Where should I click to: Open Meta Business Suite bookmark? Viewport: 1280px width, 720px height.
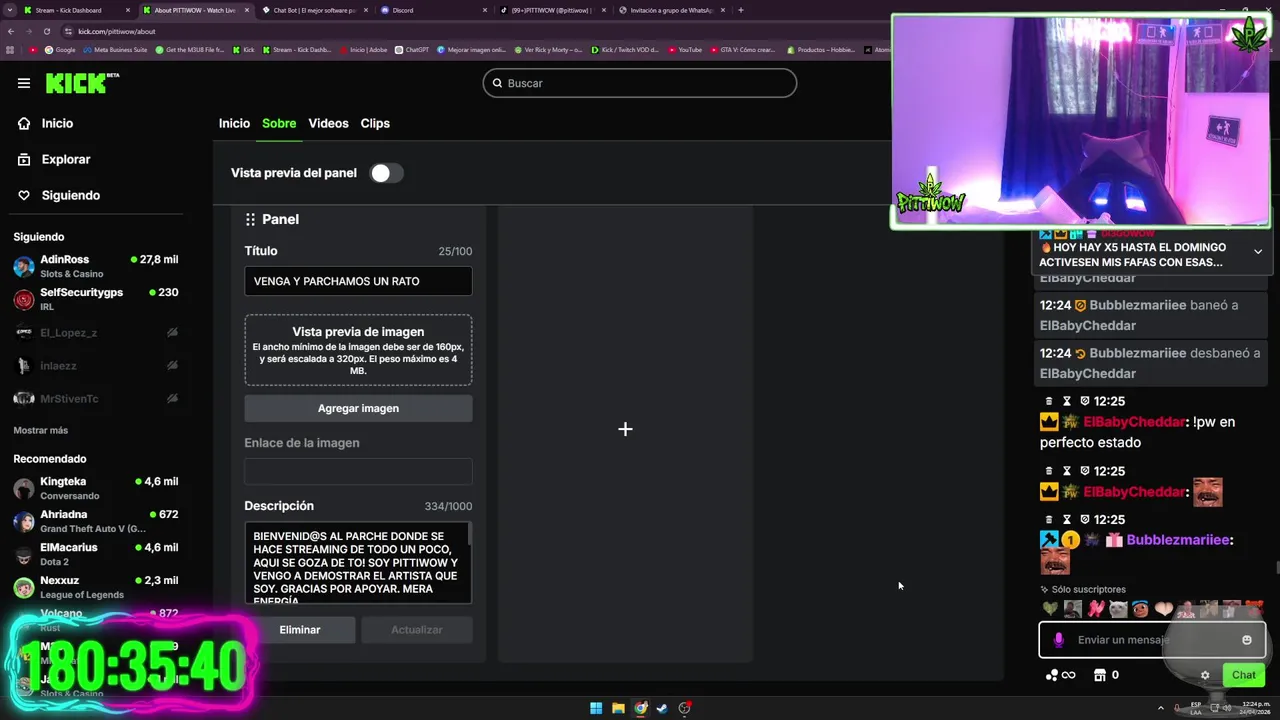point(116,49)
